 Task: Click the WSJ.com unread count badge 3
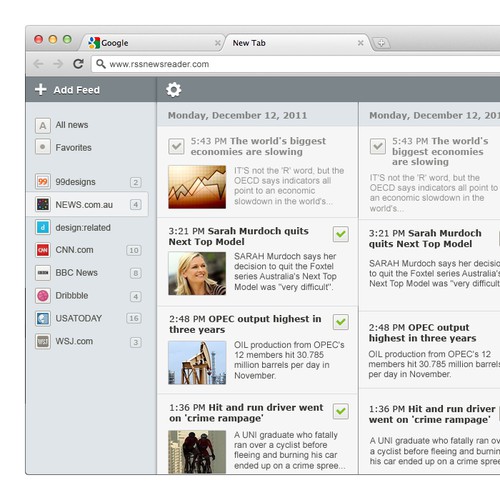point(135,342)
